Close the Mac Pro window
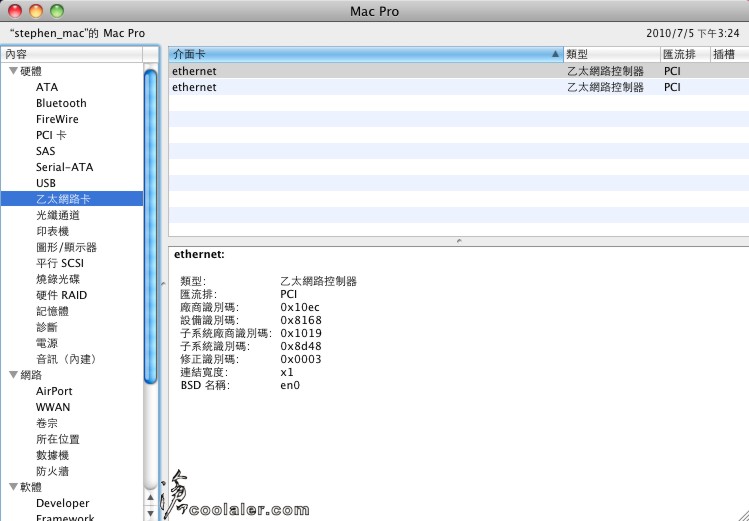 click(15, 11)
